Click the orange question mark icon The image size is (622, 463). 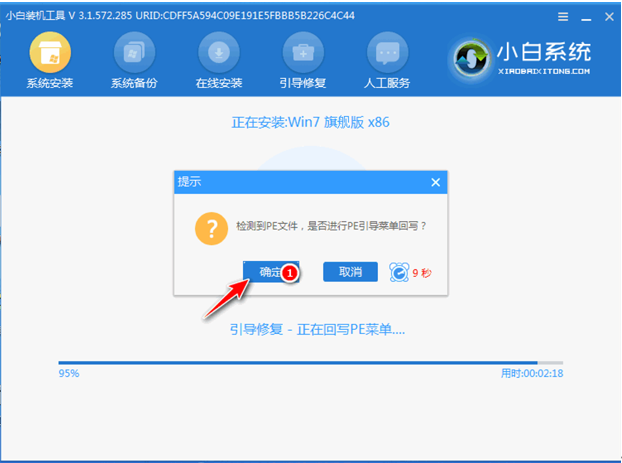210,227
